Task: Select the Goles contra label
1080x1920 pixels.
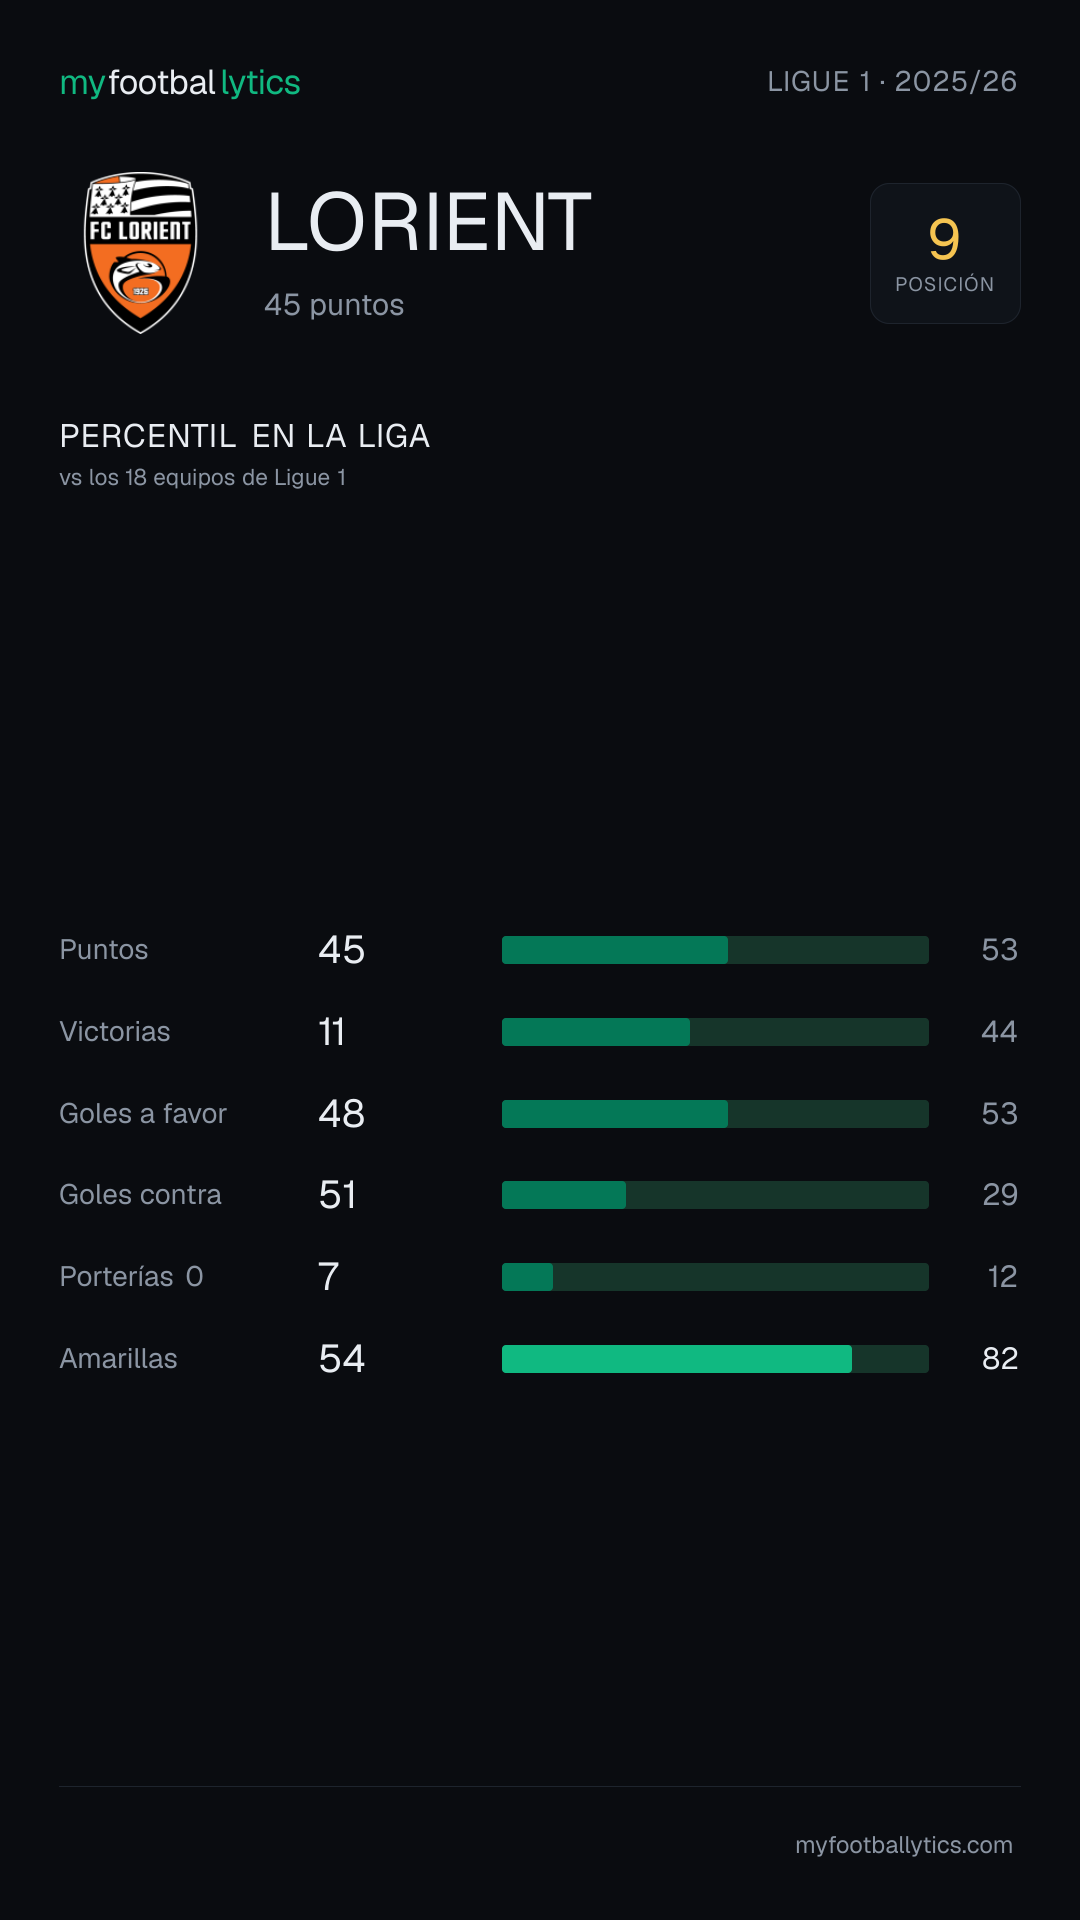Action: (x=141, y=1195)
